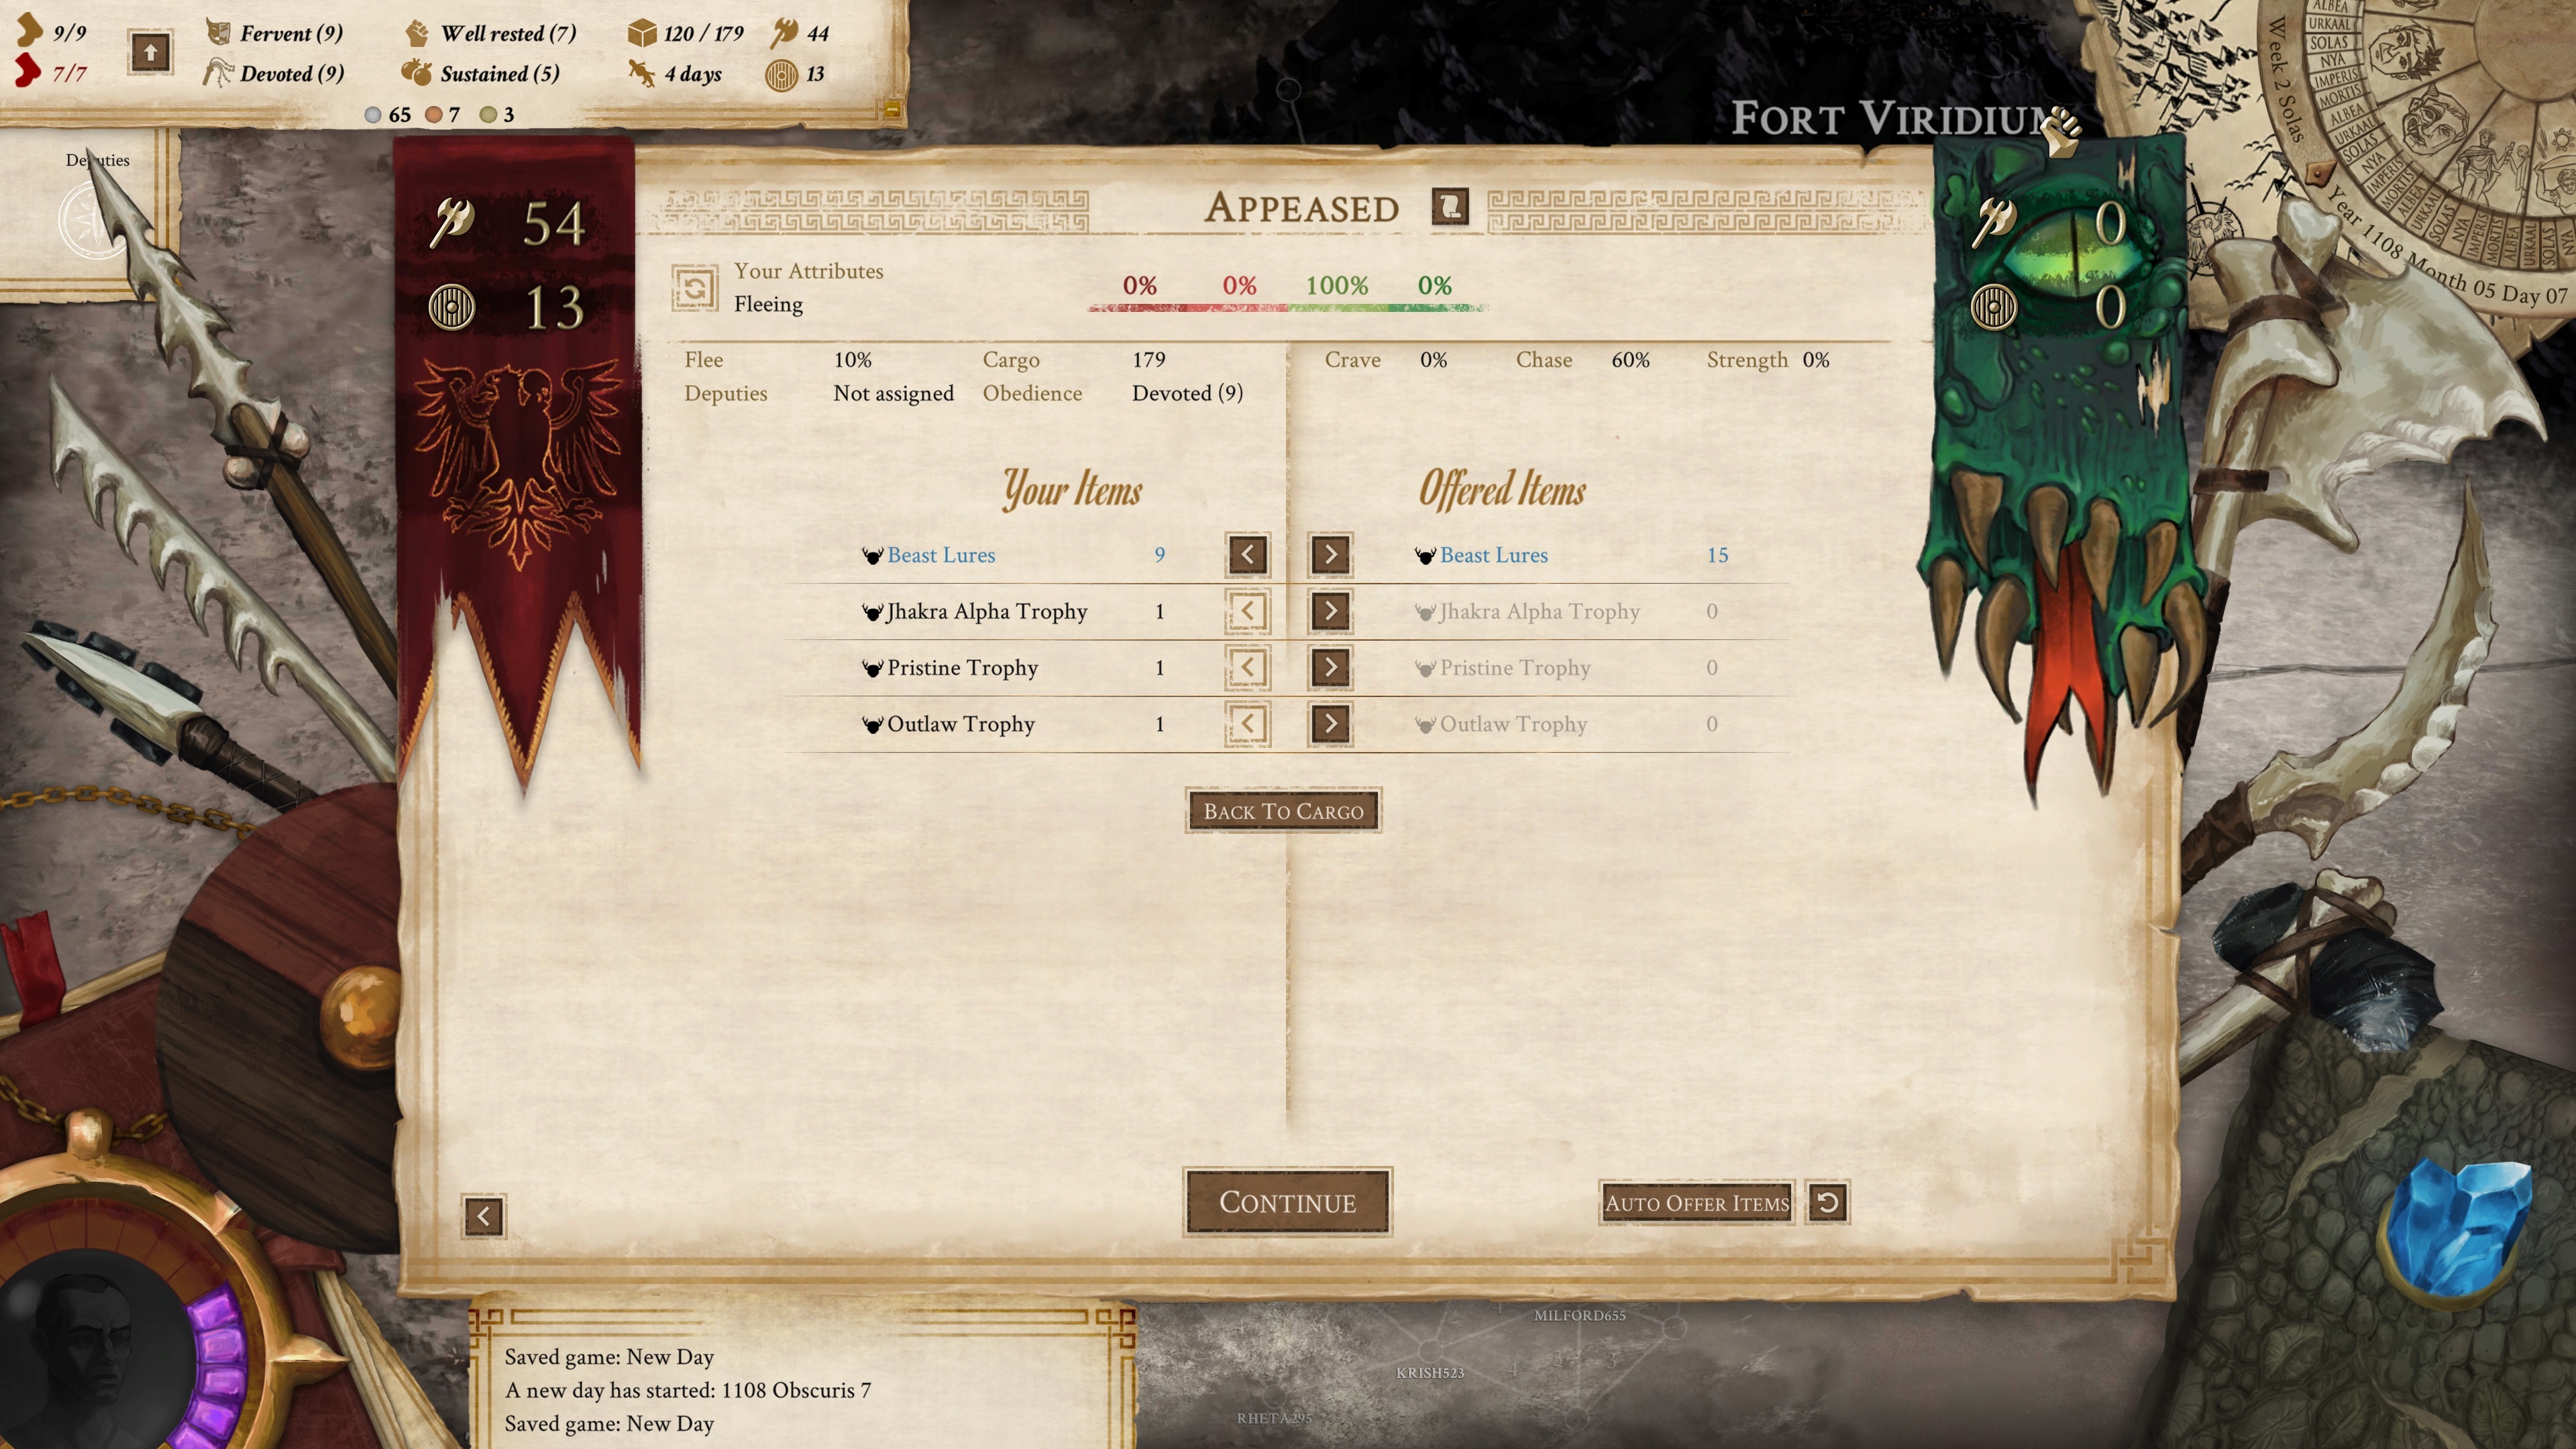Take back Jhakra Alpha Trophy from offer
This screenshot has height=1449, width=2576.
pos(1247,611)
